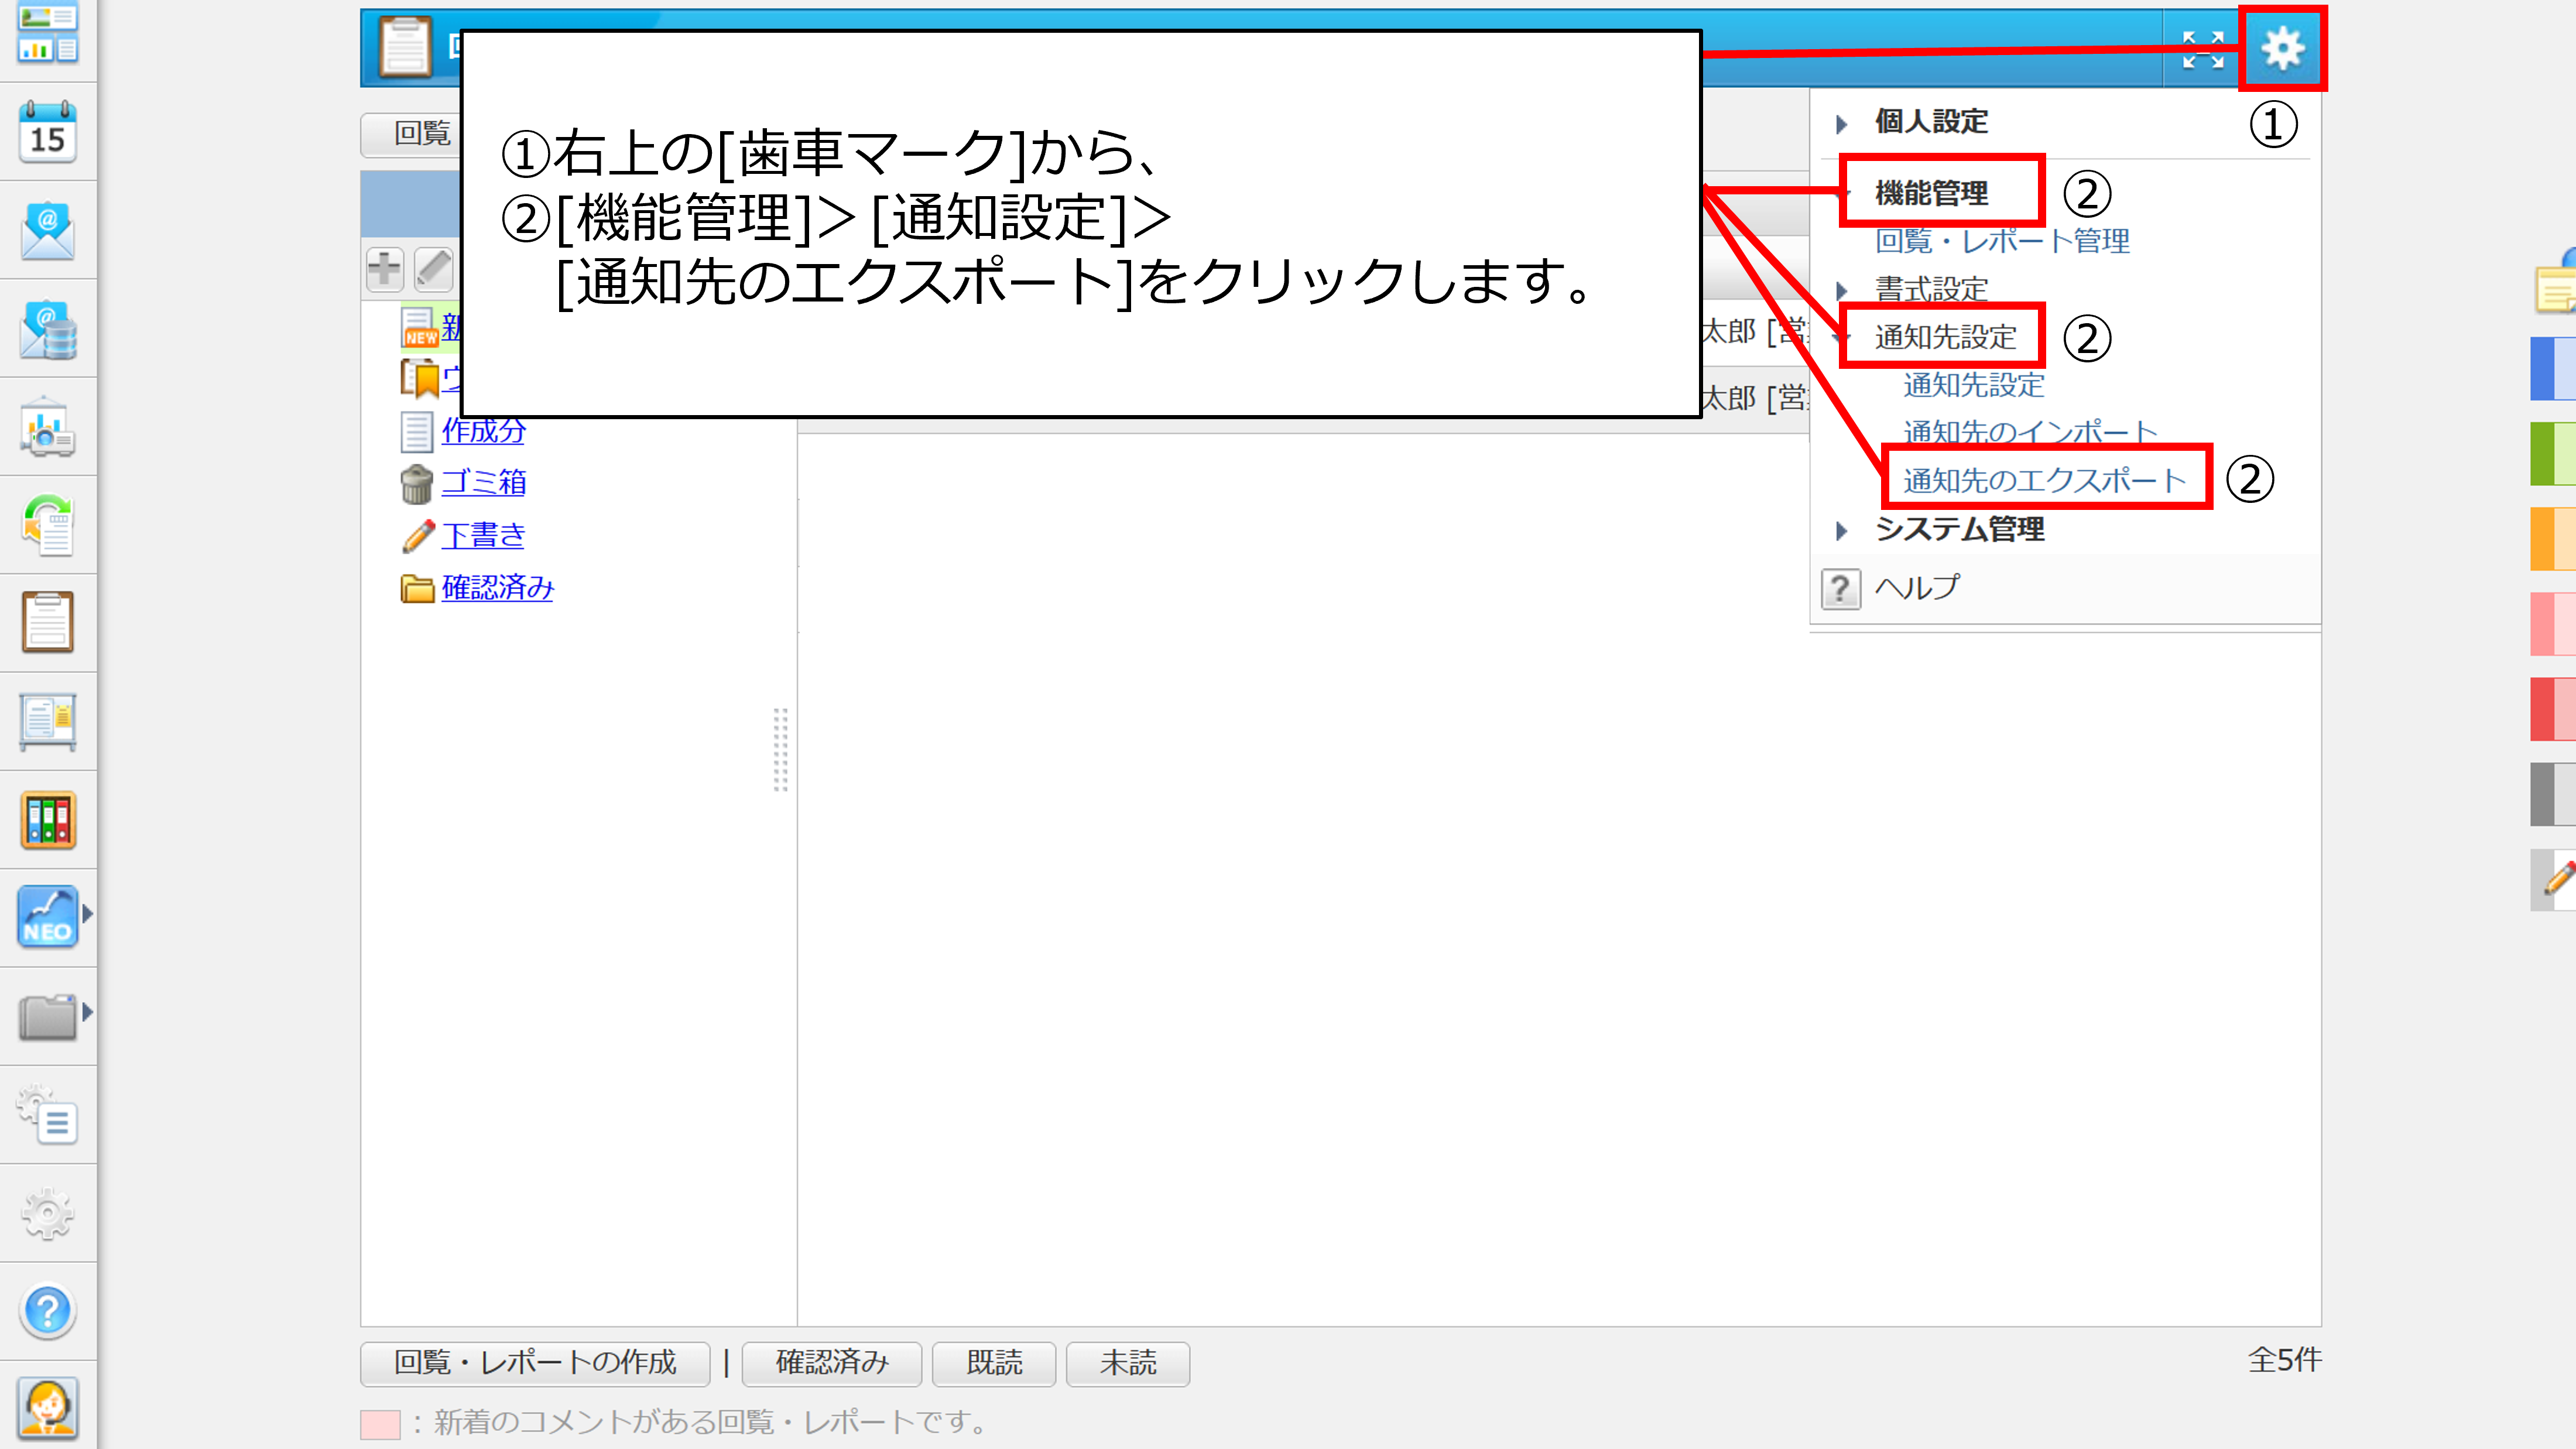Click the 回覧・レポートの作成 button

click(535, 1363)
